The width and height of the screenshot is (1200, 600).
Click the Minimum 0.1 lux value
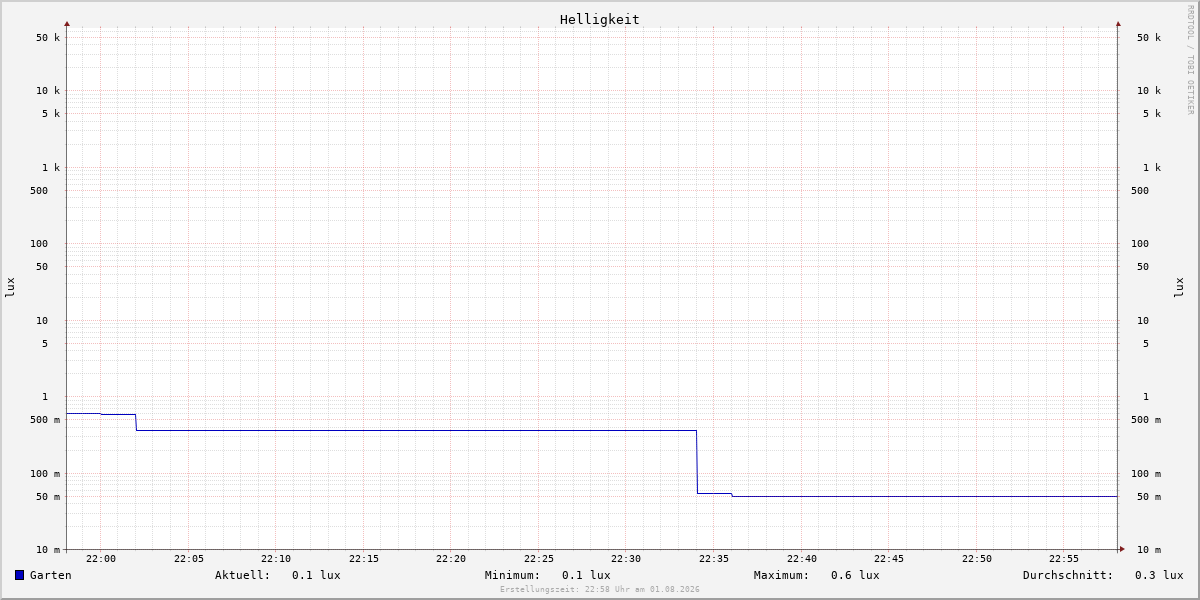pos(586,575)
